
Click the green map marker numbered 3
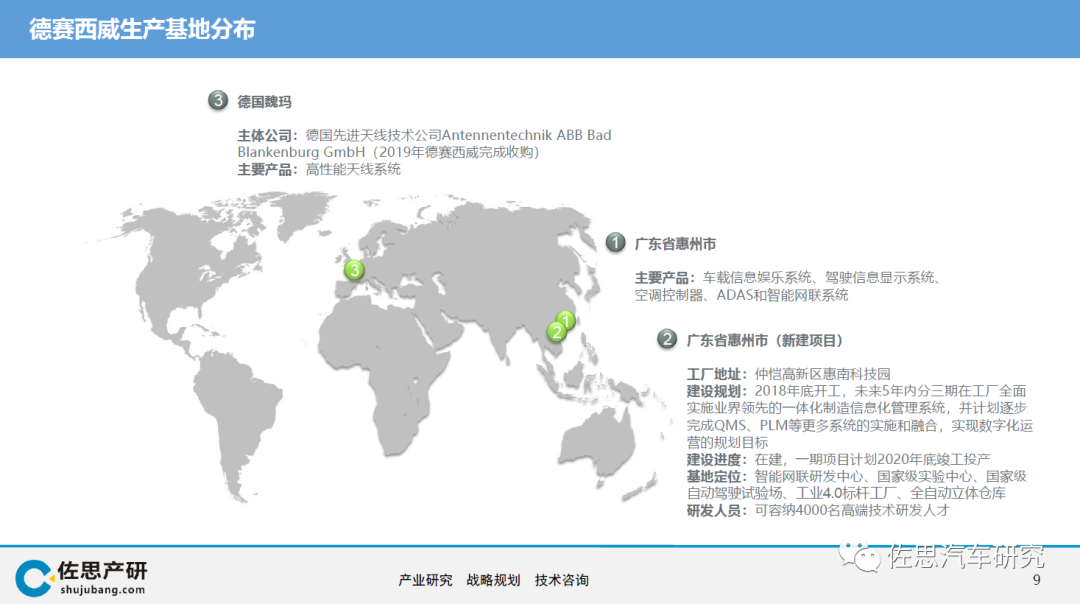click(354, 270)
